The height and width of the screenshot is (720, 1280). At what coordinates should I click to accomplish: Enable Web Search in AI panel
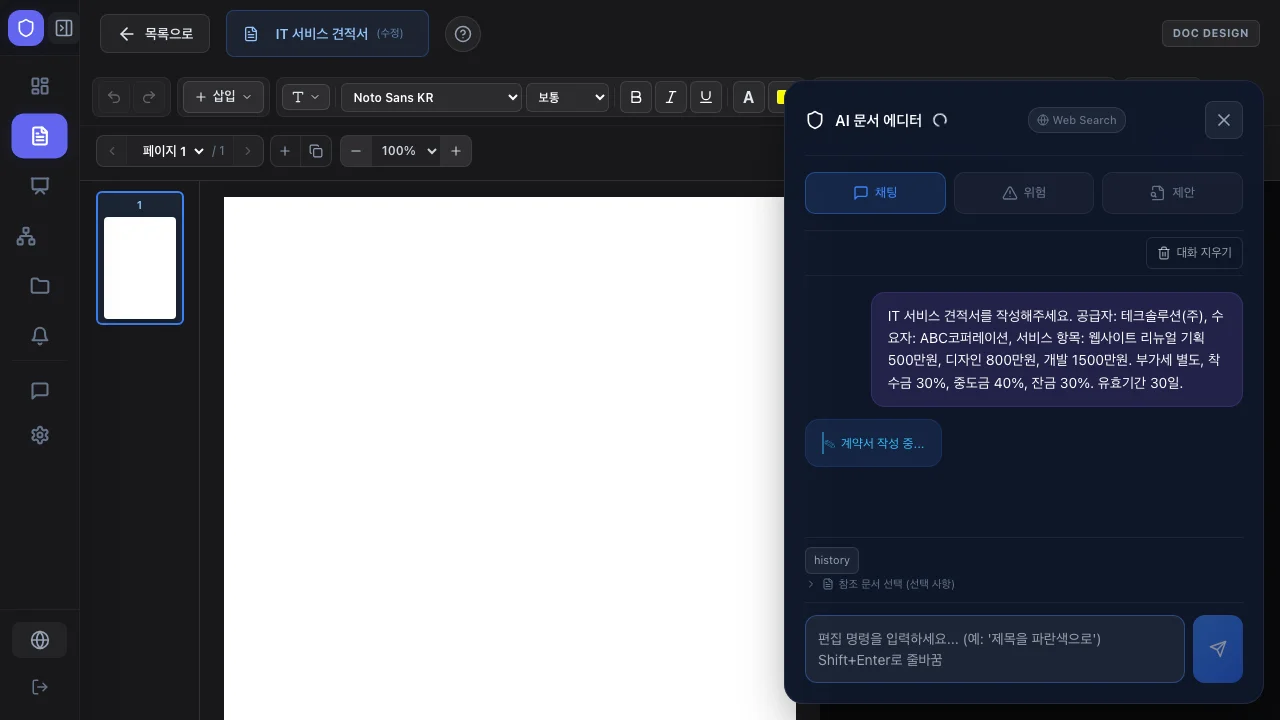point(1077,120)
